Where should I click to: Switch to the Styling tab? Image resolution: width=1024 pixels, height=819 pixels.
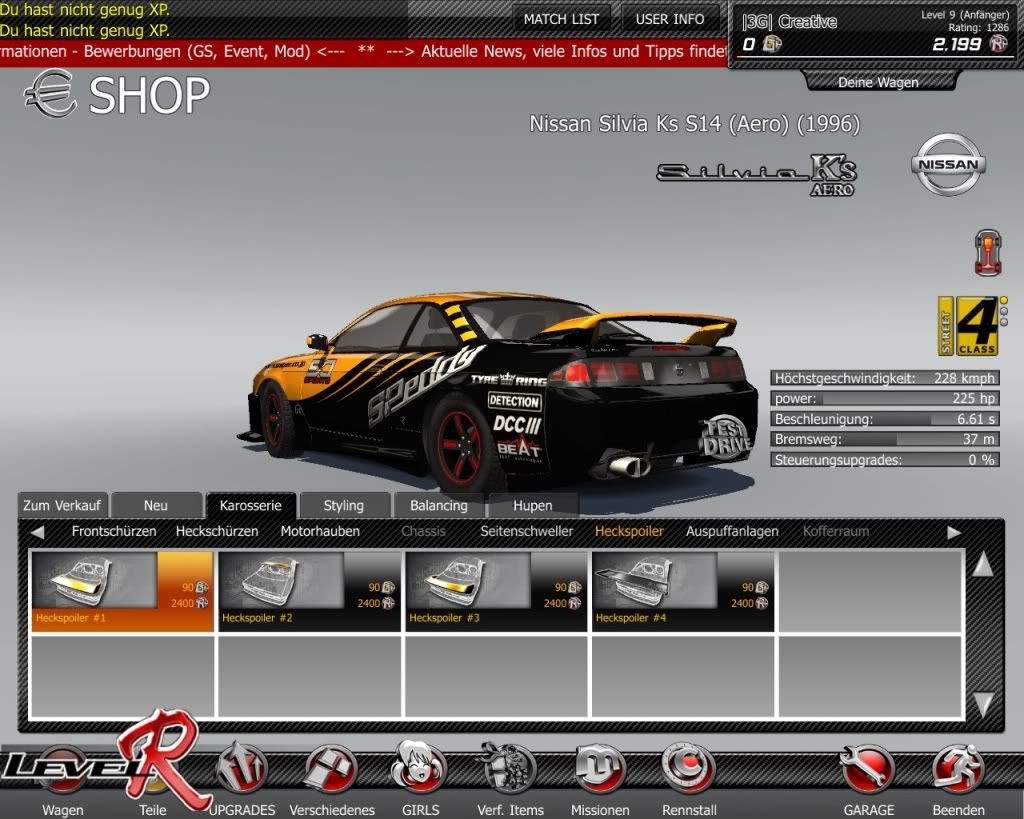click(343, 506)
